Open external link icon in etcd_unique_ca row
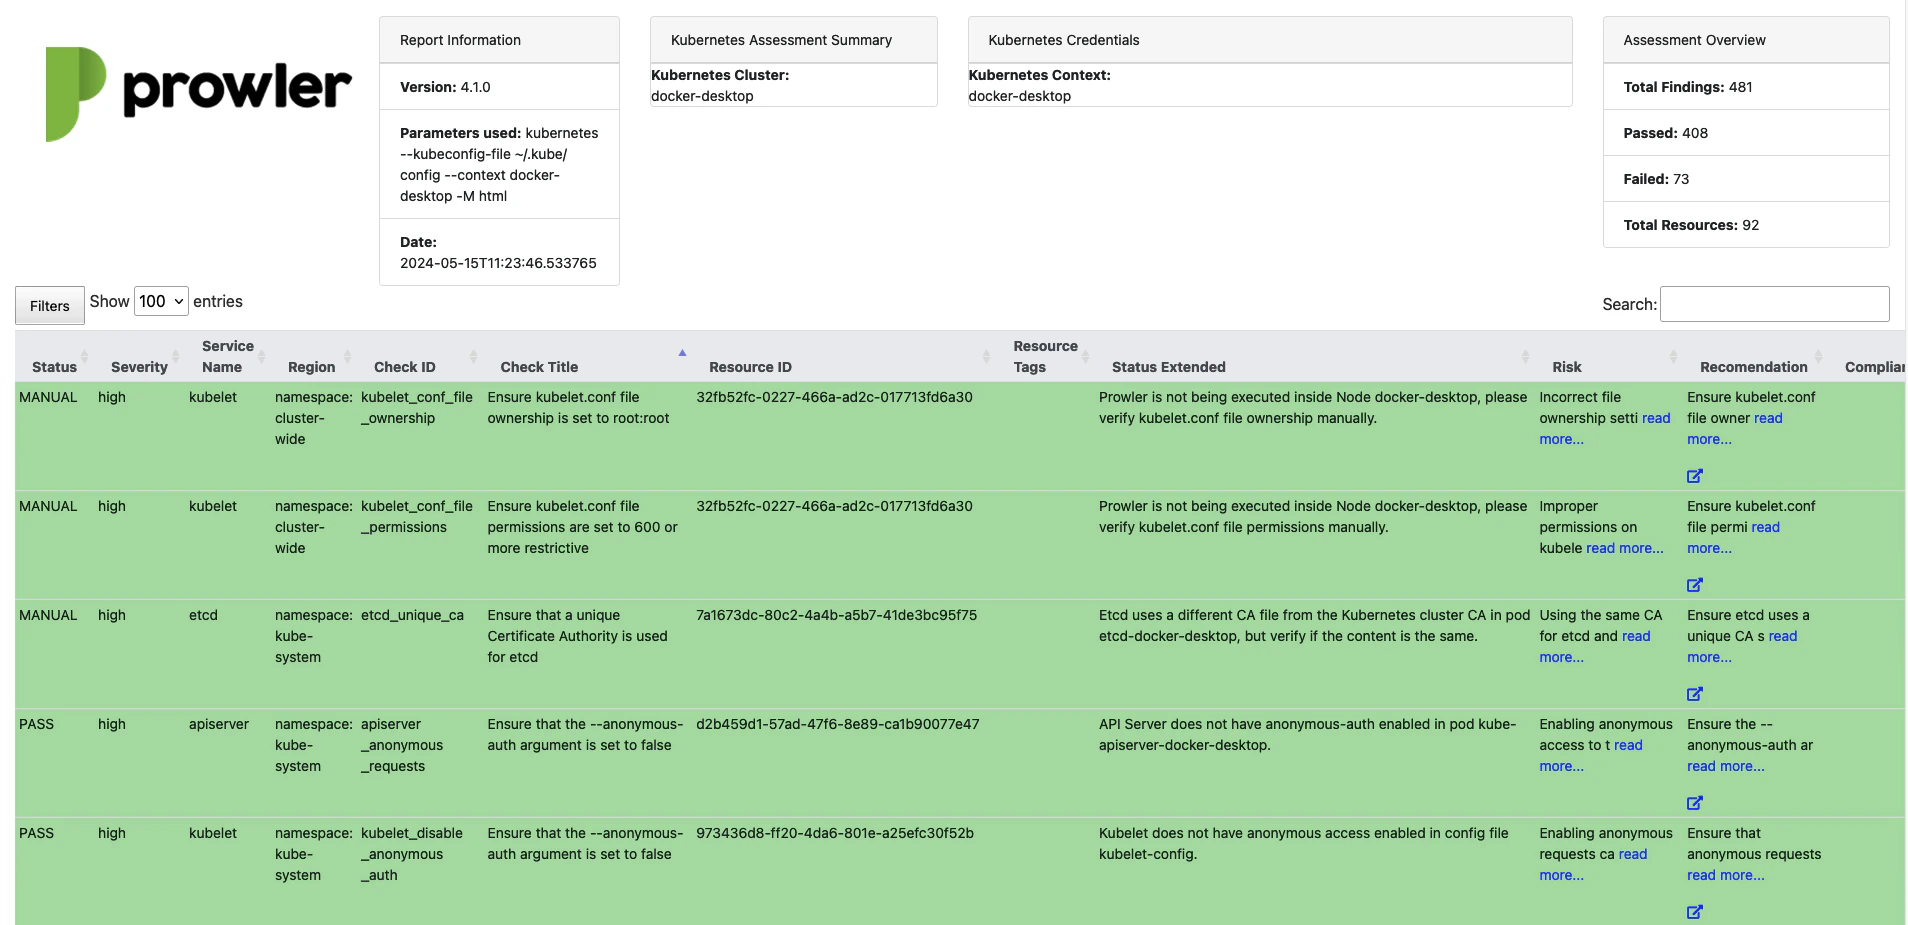This screenshot has height=925, width=1908. click(1694, 694)
